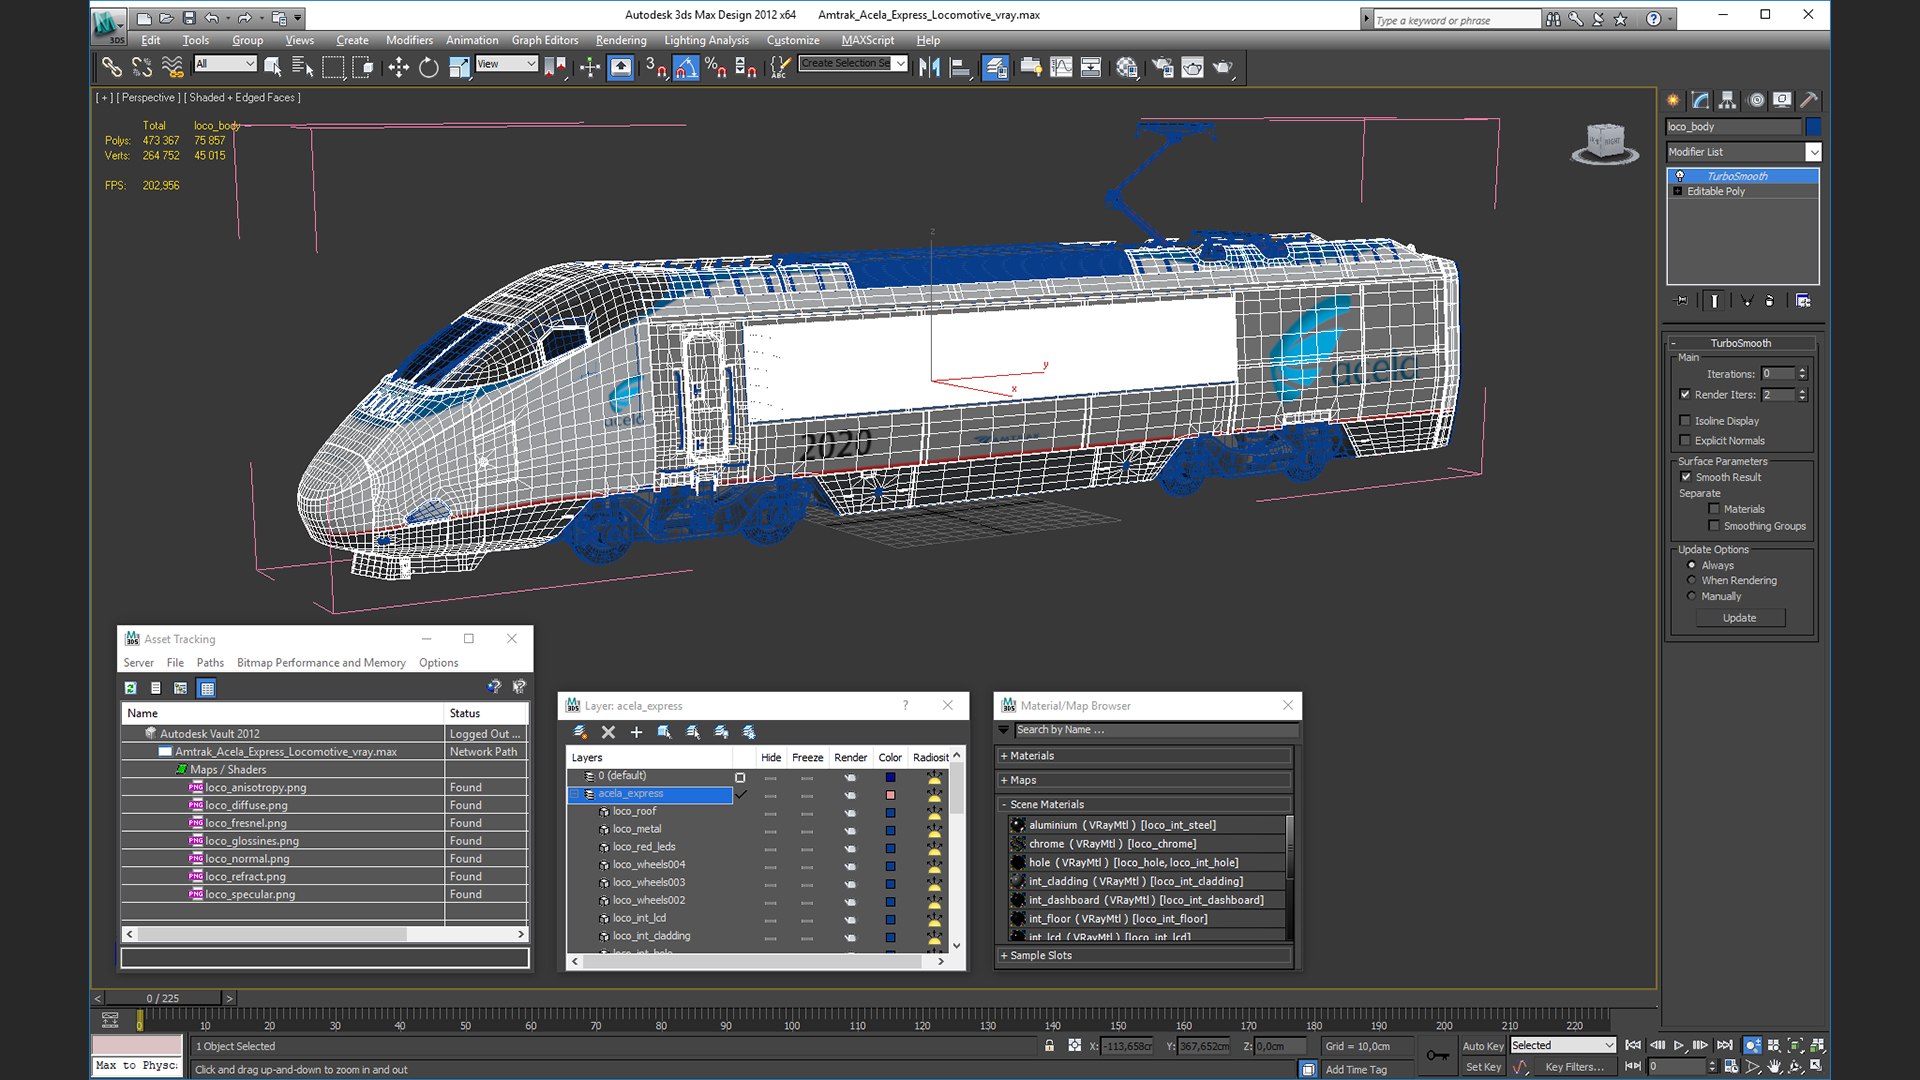Click Create New Layer plus icon
1920x1080 pixels.
pyautogui.click(x=636, y=732)
